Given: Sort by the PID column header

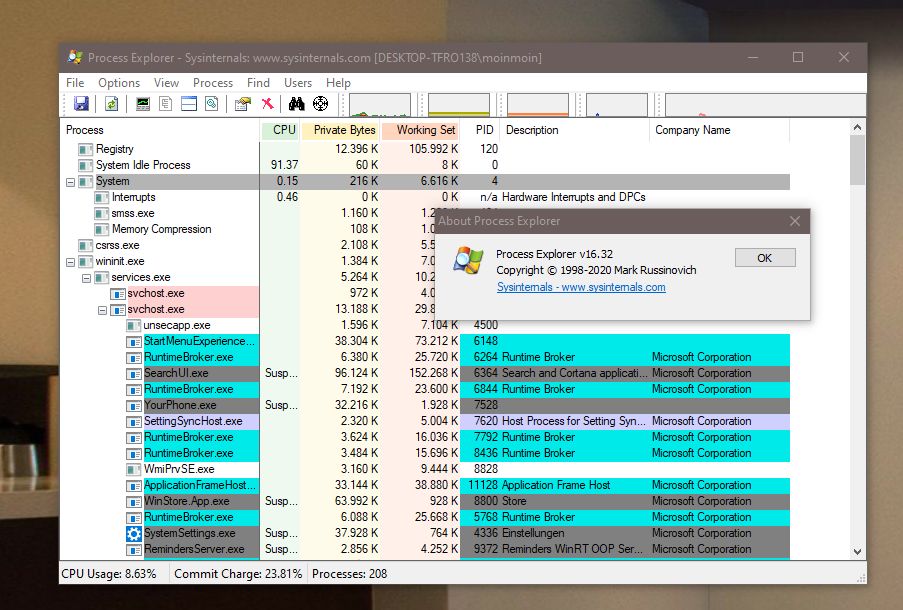Looking at the screenshot, I should (480, 130).
